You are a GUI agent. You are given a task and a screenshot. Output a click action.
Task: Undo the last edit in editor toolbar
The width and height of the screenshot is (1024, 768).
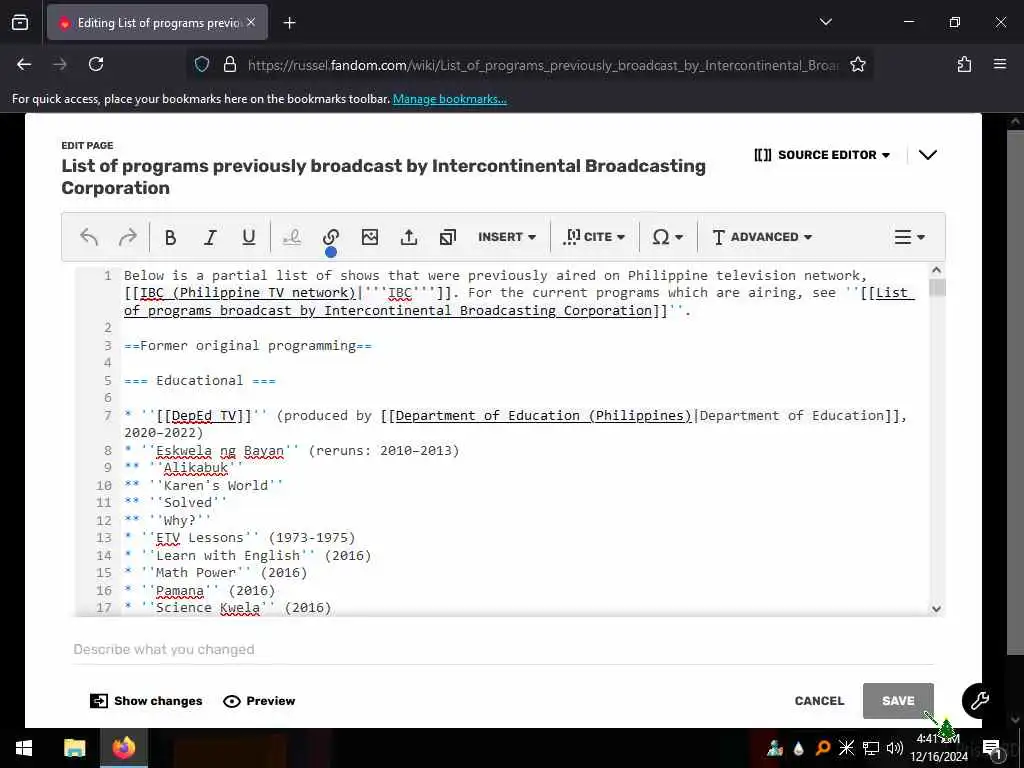(x=89, y=236)
